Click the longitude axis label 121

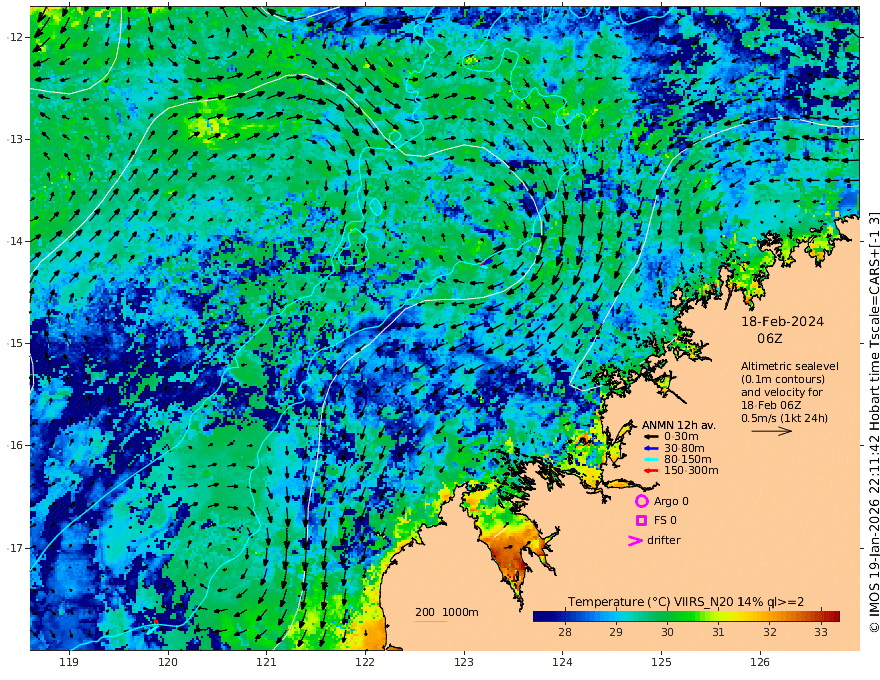point(267,662)
